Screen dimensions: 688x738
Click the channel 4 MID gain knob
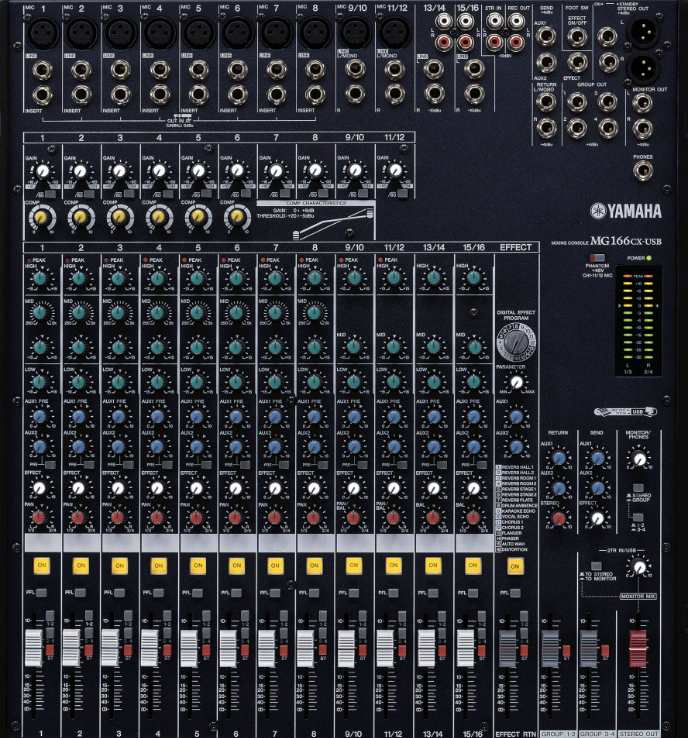[x=158, y=347]
